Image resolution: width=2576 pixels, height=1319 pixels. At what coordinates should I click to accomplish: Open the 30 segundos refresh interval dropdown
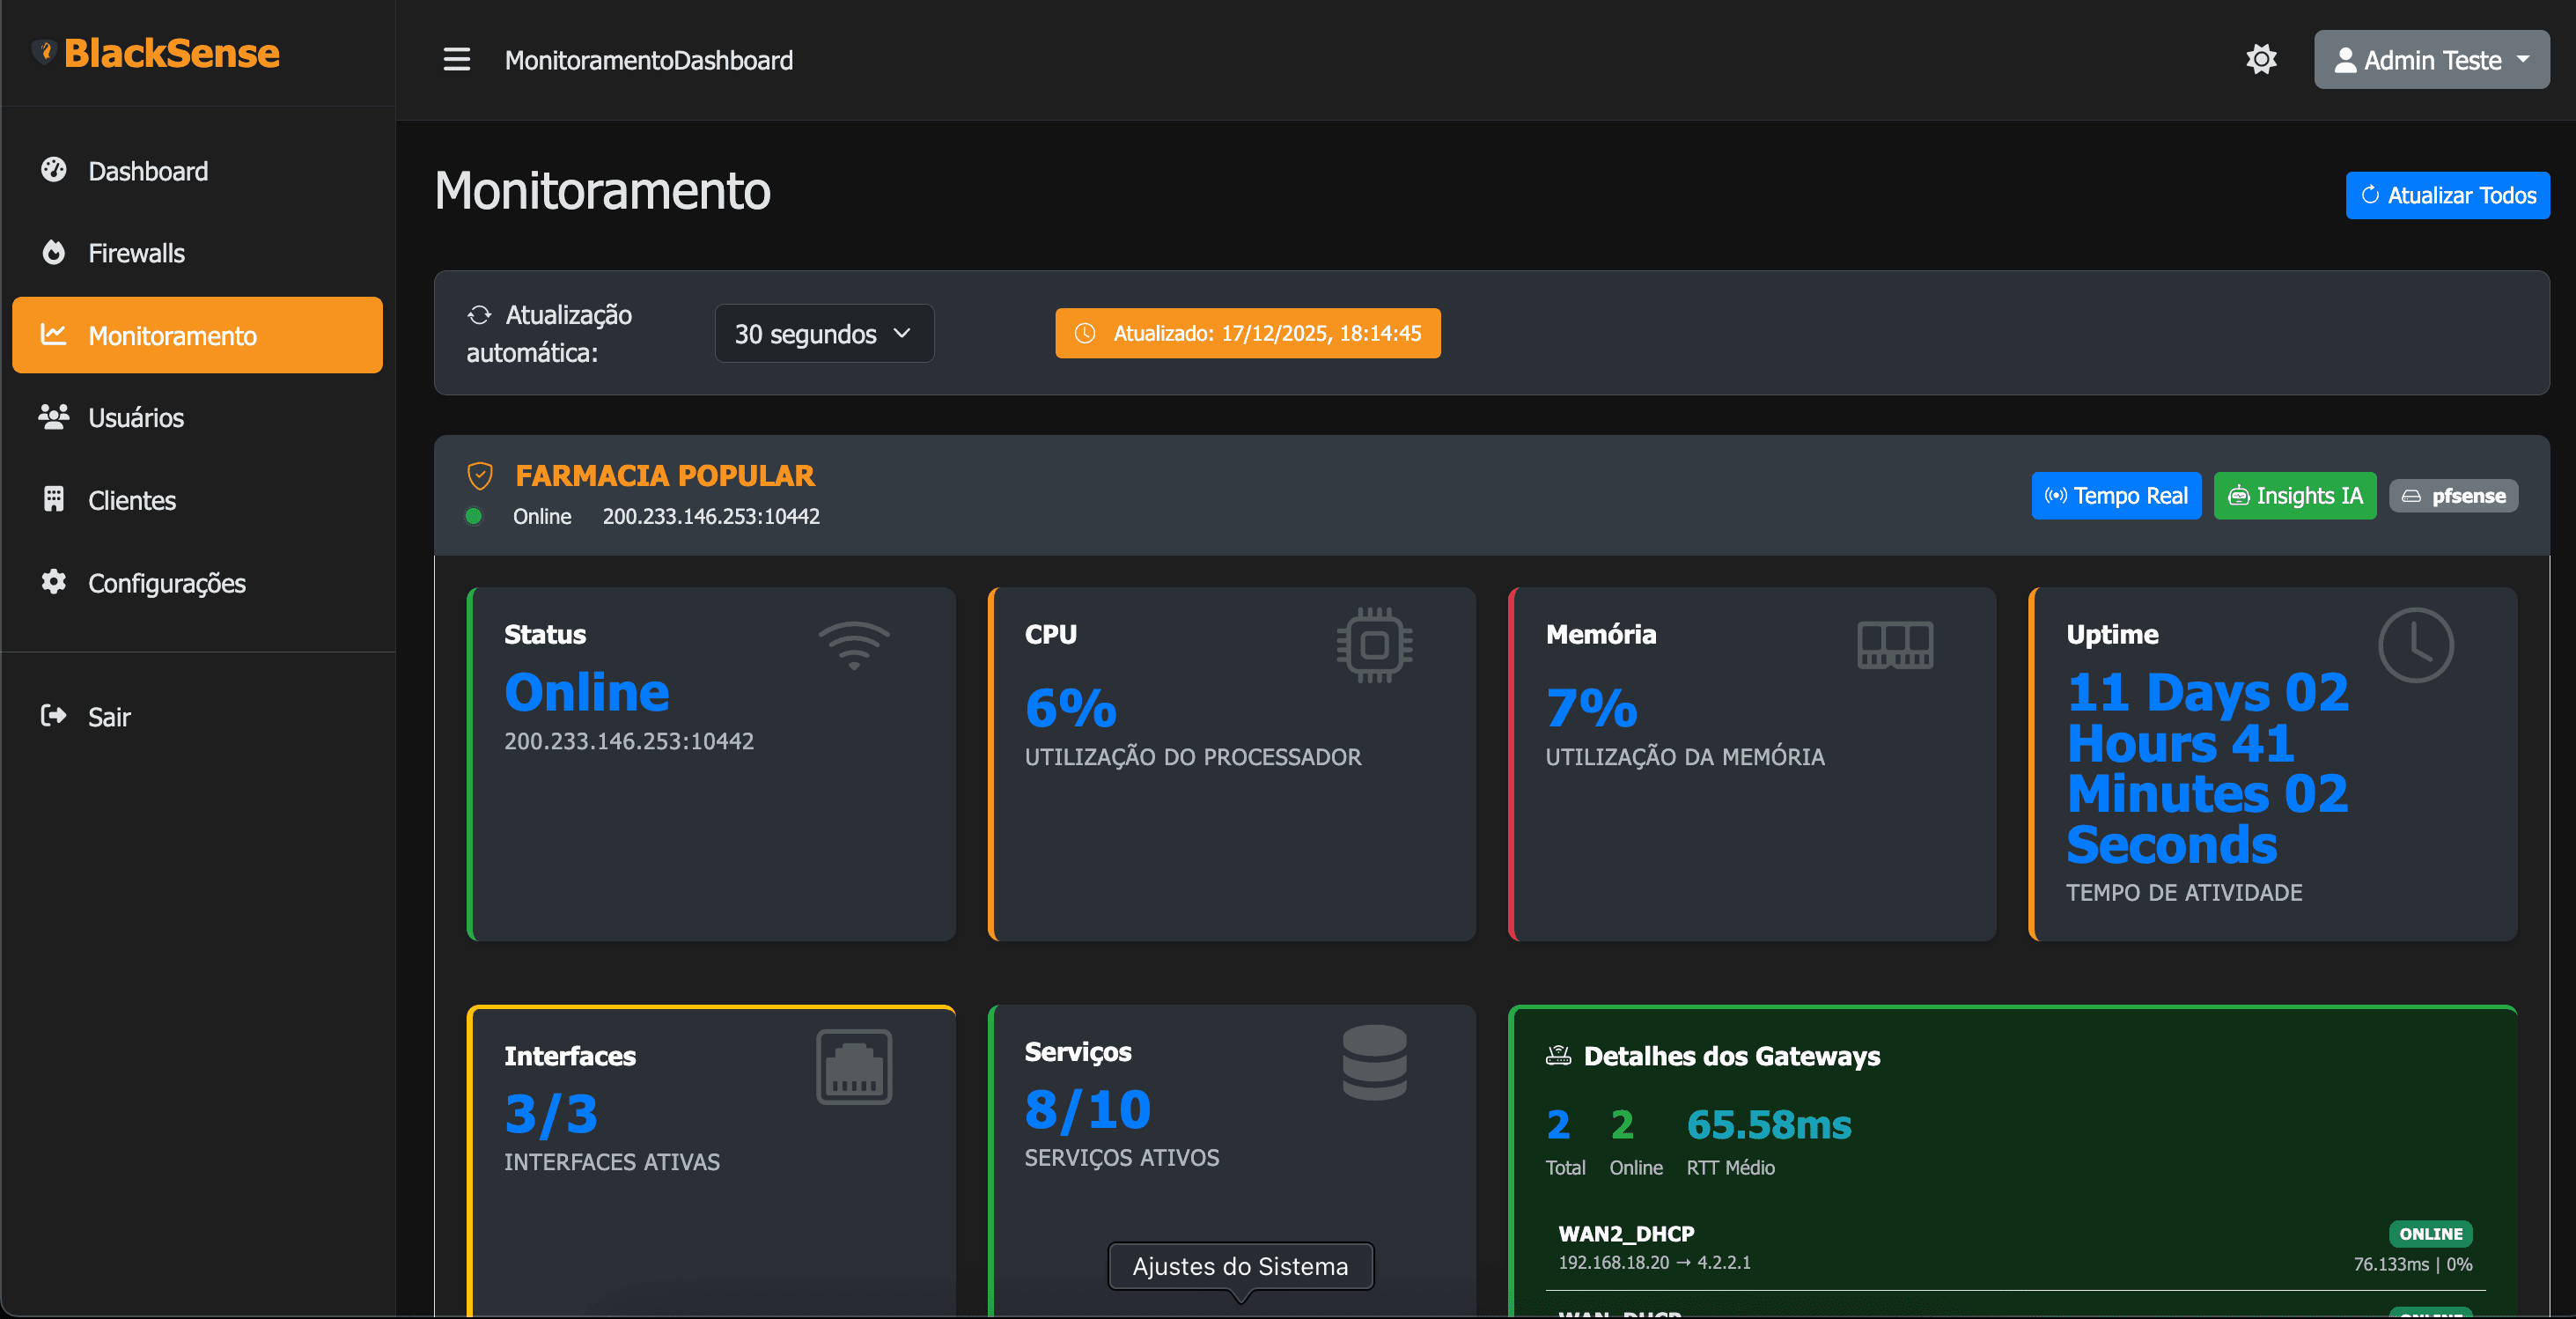(823, 333)
